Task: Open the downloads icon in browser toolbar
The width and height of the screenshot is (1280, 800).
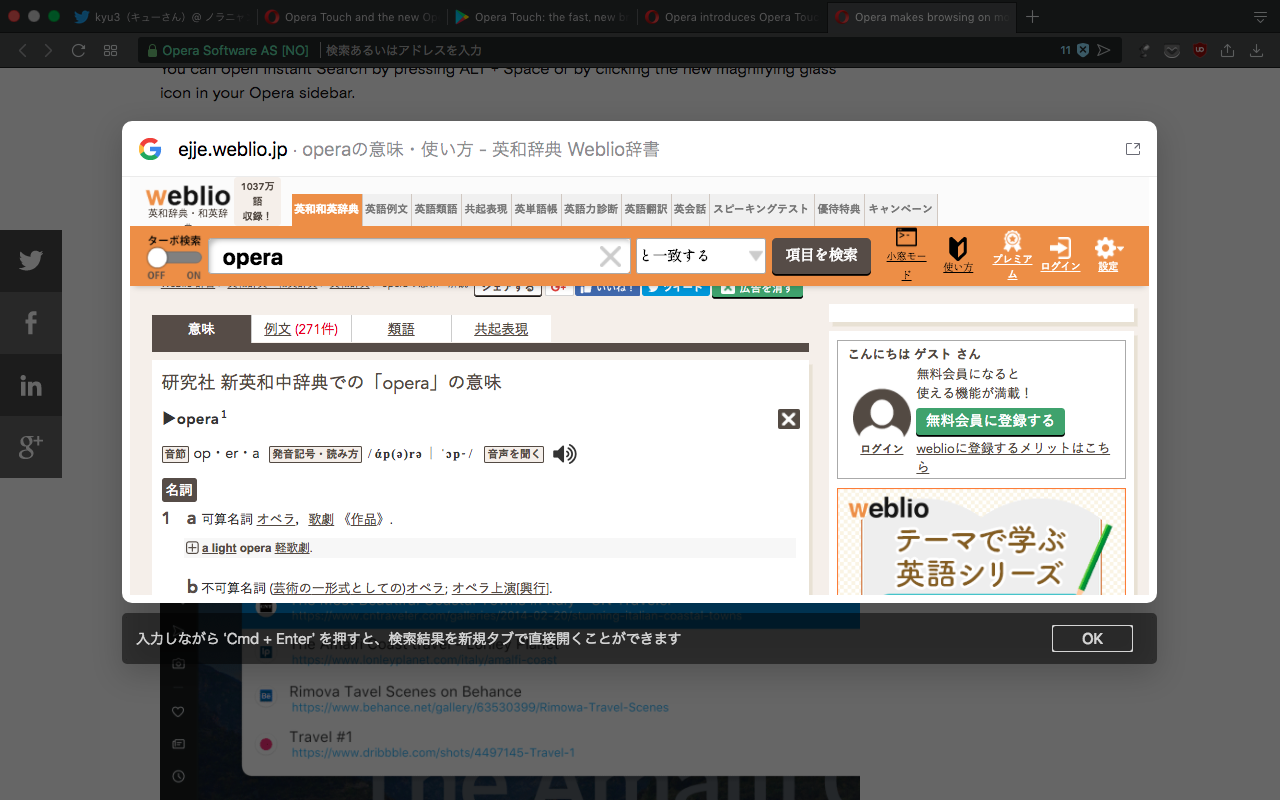Action: tap(1256, 50)
